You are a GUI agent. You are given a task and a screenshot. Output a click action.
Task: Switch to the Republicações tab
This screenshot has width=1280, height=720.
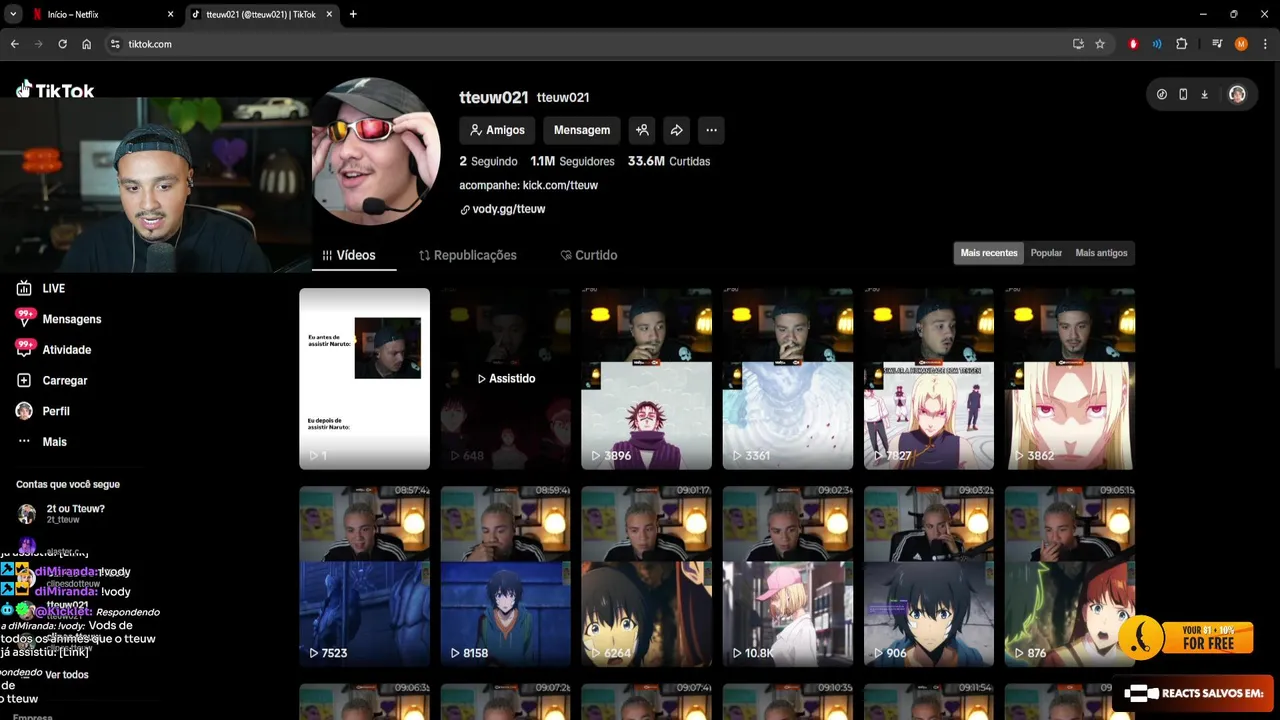[x=468, y=255]
